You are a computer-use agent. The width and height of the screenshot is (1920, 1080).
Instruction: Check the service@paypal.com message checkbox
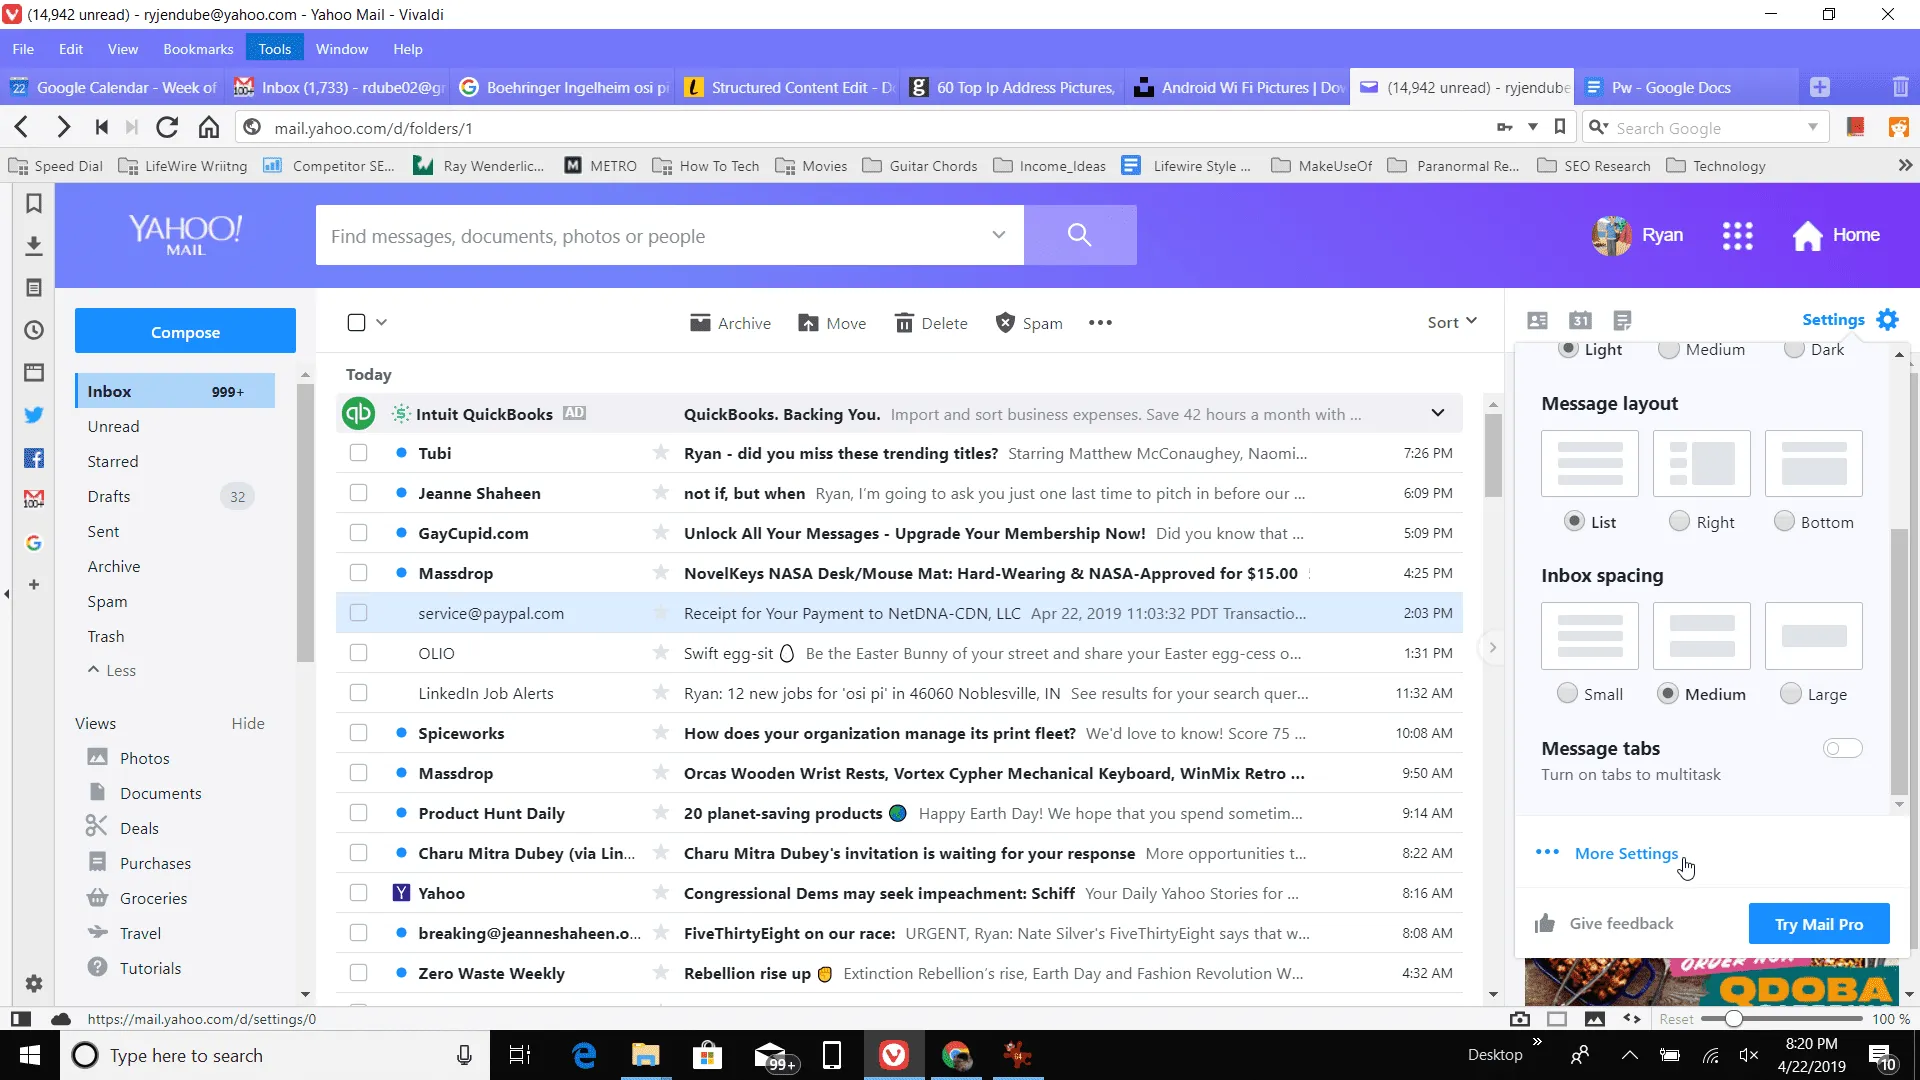click(x=358, y=613)
